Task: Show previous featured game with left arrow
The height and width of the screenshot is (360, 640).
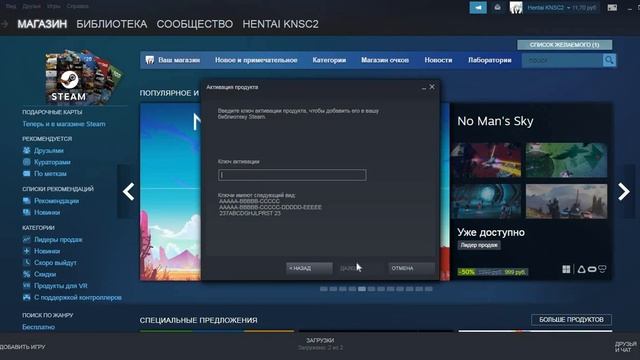Action: 129,191
